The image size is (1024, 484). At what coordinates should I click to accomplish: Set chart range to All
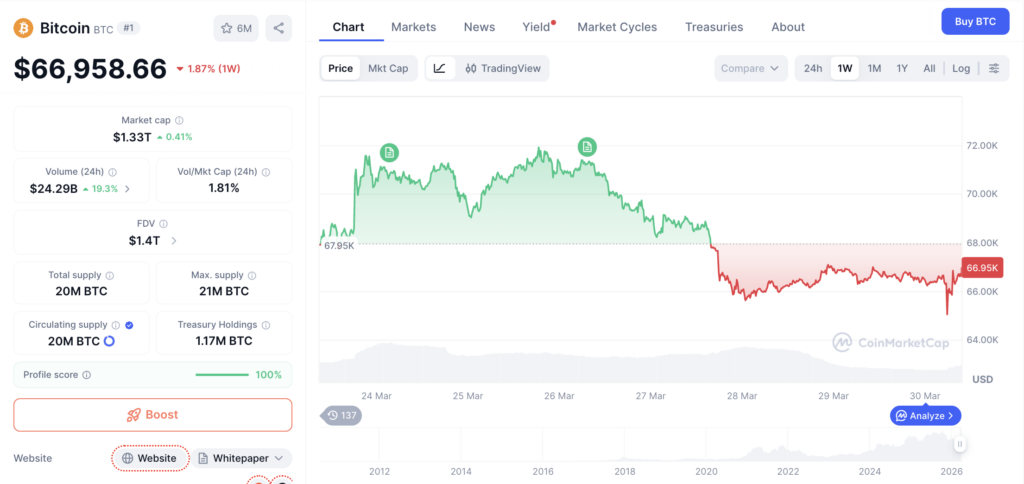point(929,69)
